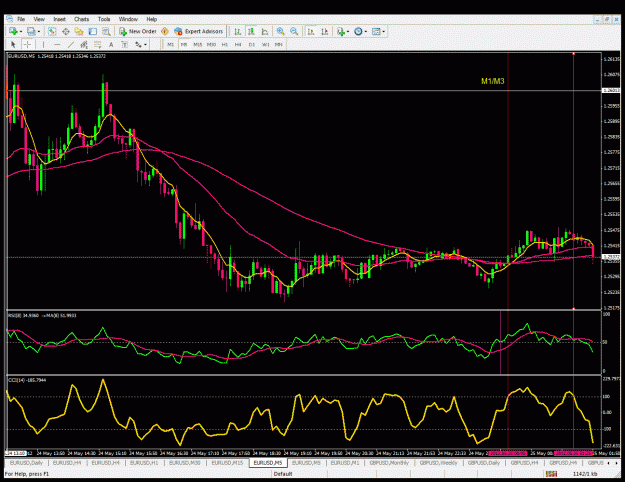
Task: Switch to the GBPUSD,Monthly chart tab
Action: (x=389, y=463)
